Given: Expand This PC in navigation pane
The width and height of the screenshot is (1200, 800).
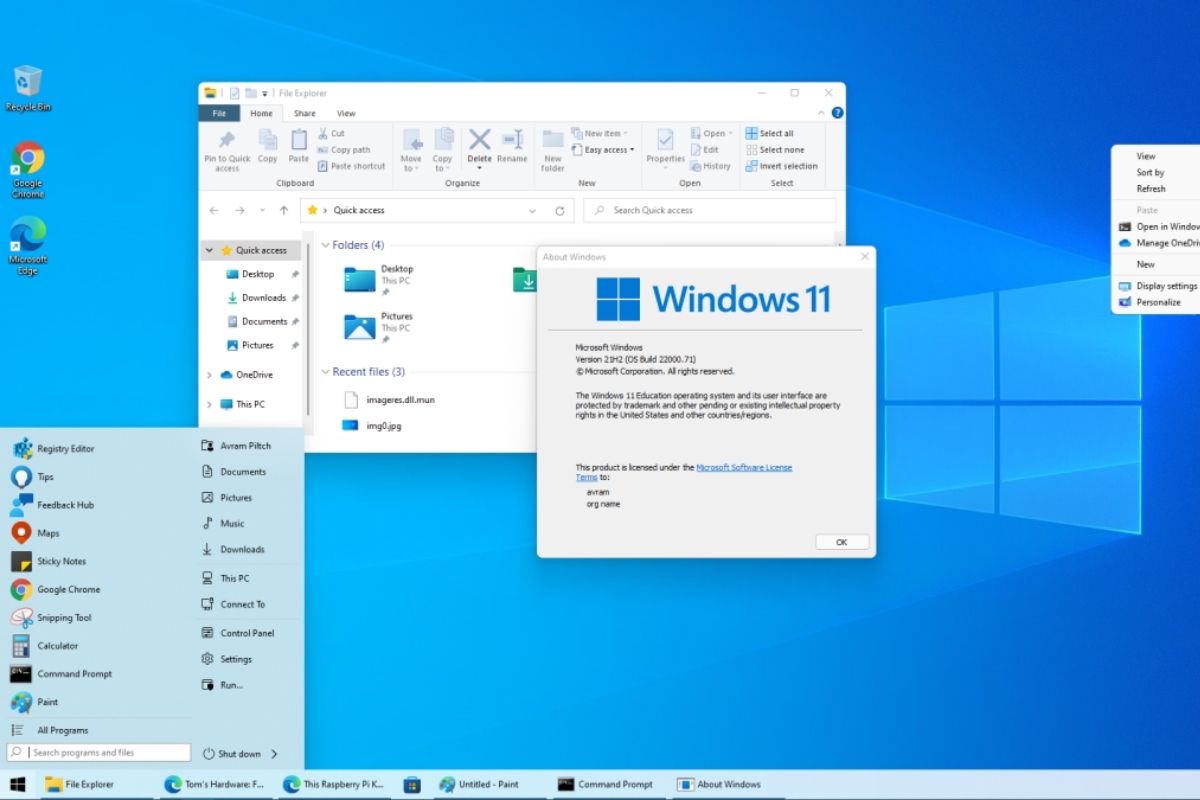Looking at the screenshot, I should pos(209,405).
